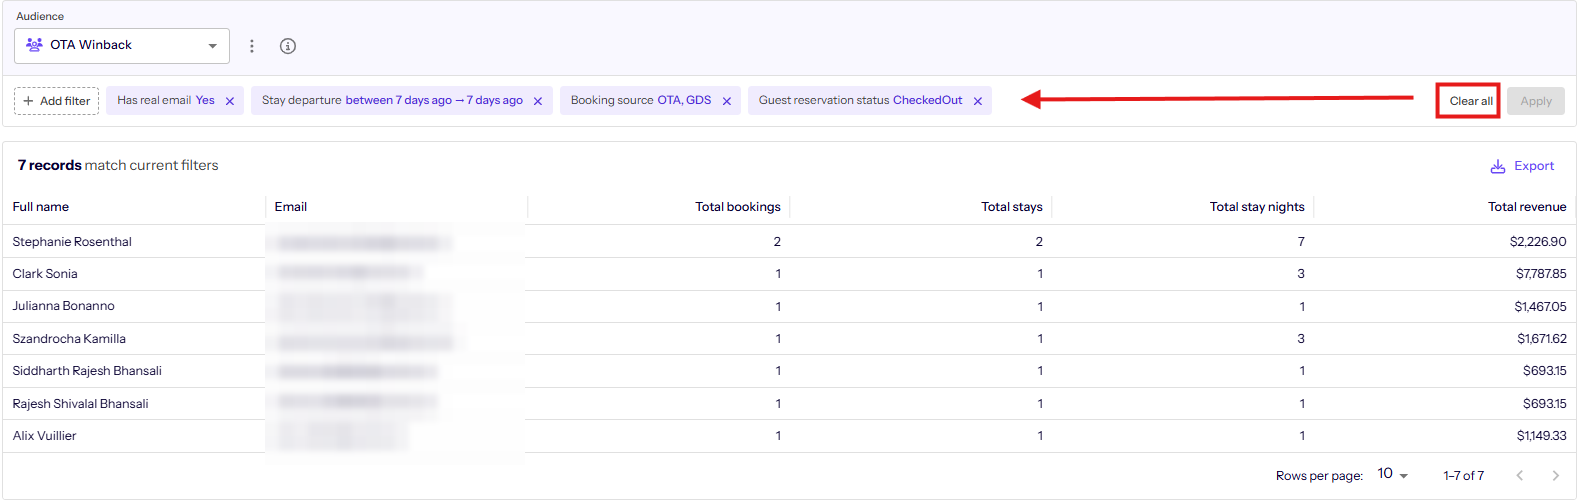The image size is (1579, 501).
Task: Select the Szandrocha Kamilla row
Action: (x=789, y=339)
